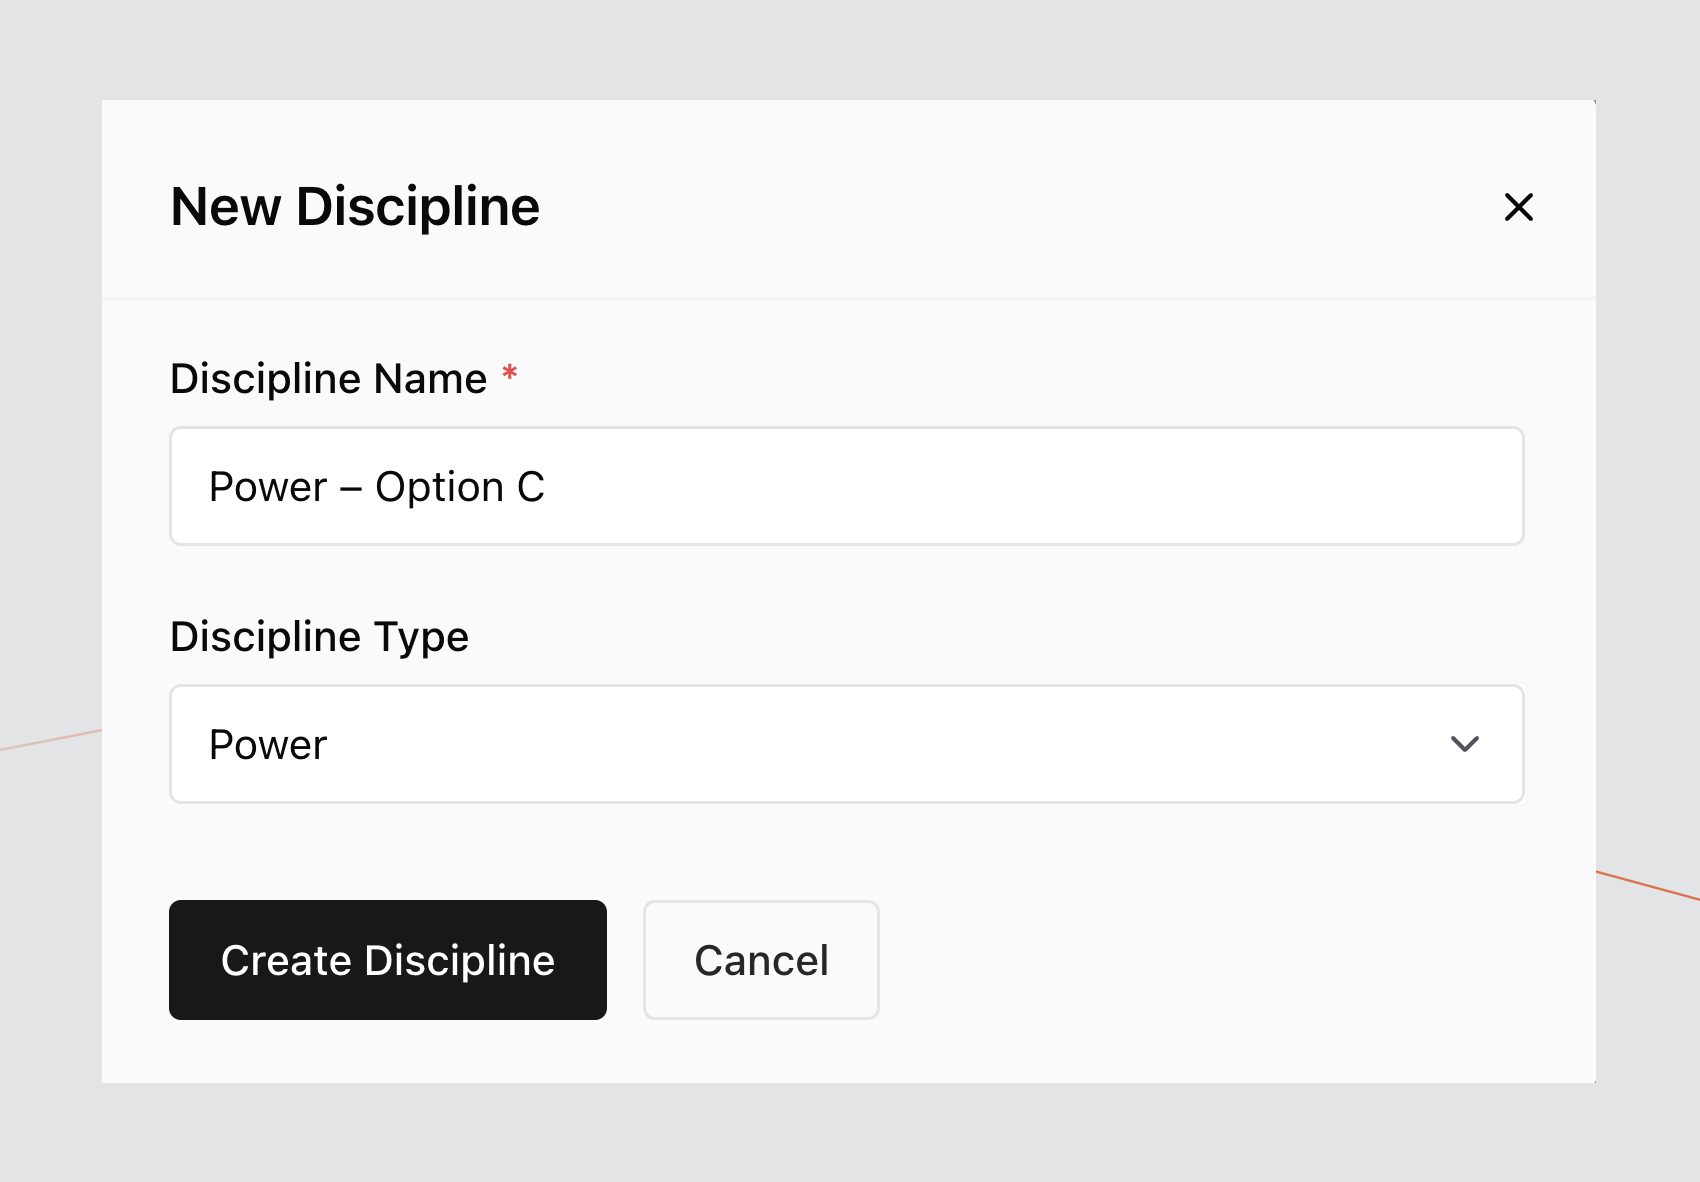Click the dialog header area beside the title
This screenshot has height=1182, width=1700.
[1000, 207]
